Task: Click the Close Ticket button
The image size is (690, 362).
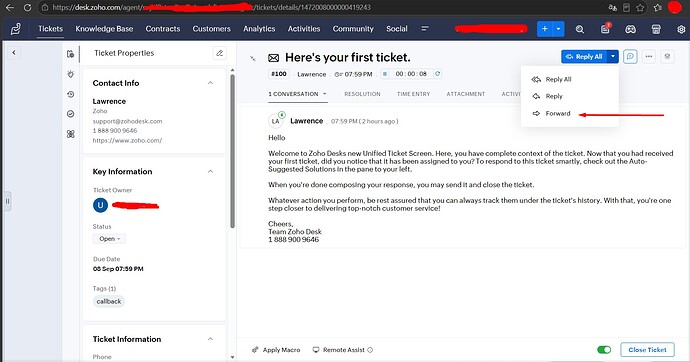Action: click(647, 350)
